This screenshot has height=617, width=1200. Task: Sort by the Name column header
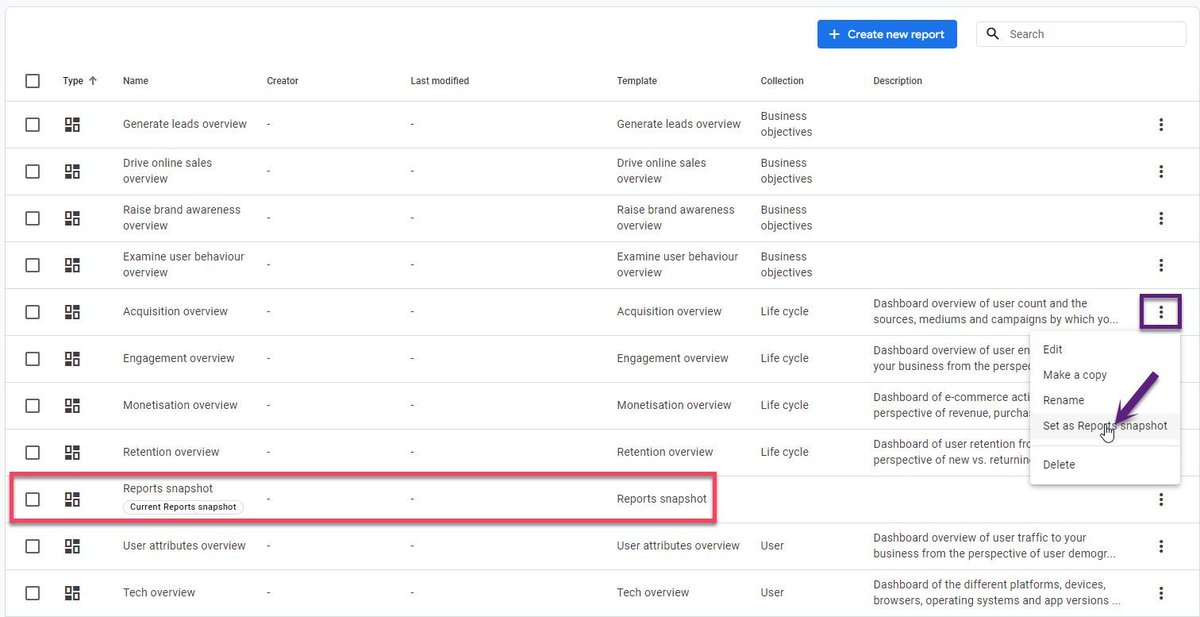[135, 81]
